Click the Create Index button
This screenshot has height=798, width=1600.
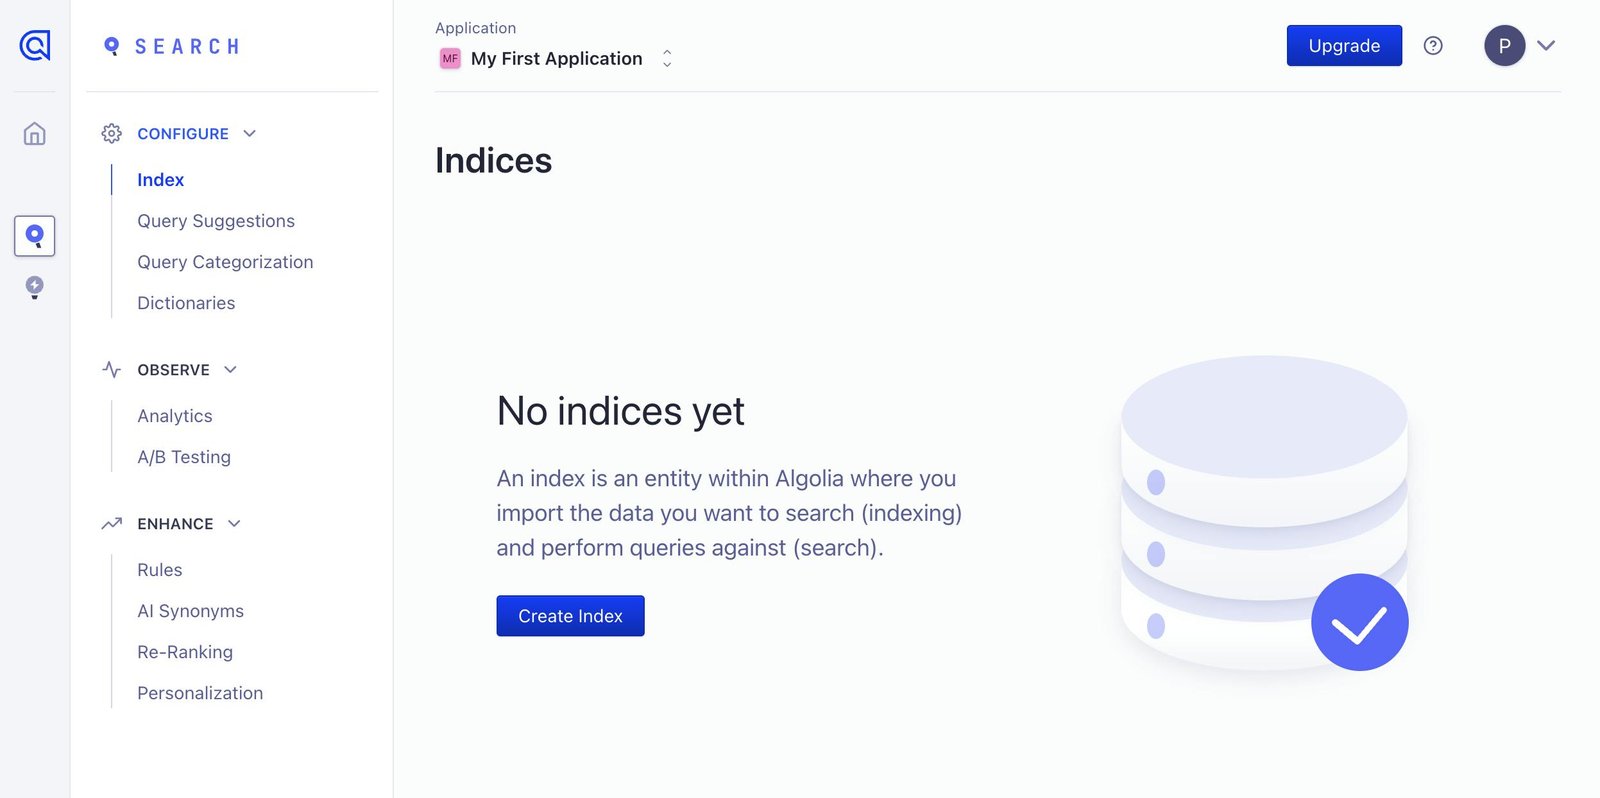point(570,616)
